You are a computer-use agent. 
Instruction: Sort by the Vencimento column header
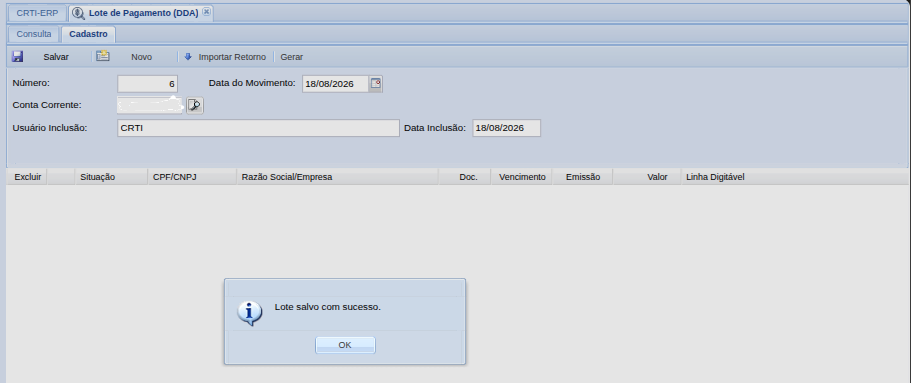522,177
